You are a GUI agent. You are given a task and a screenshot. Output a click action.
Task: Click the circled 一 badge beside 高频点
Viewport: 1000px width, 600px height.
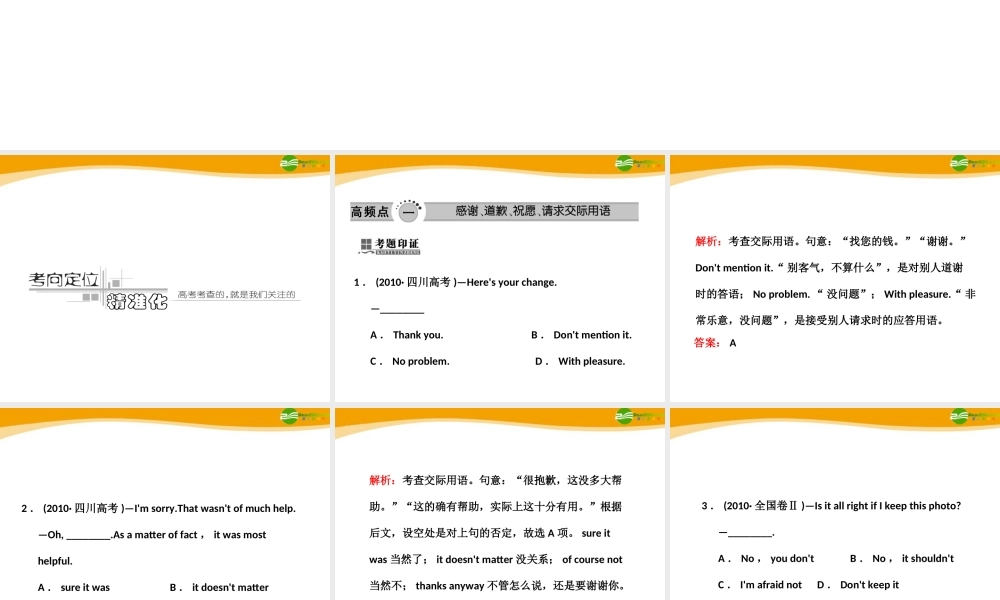point(408,211)
